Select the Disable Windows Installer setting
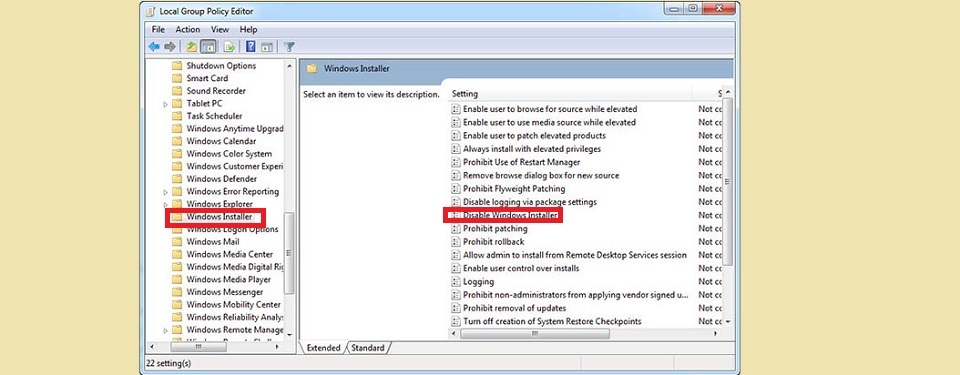The width and height of the screenshot is (960, 375). 510,215
